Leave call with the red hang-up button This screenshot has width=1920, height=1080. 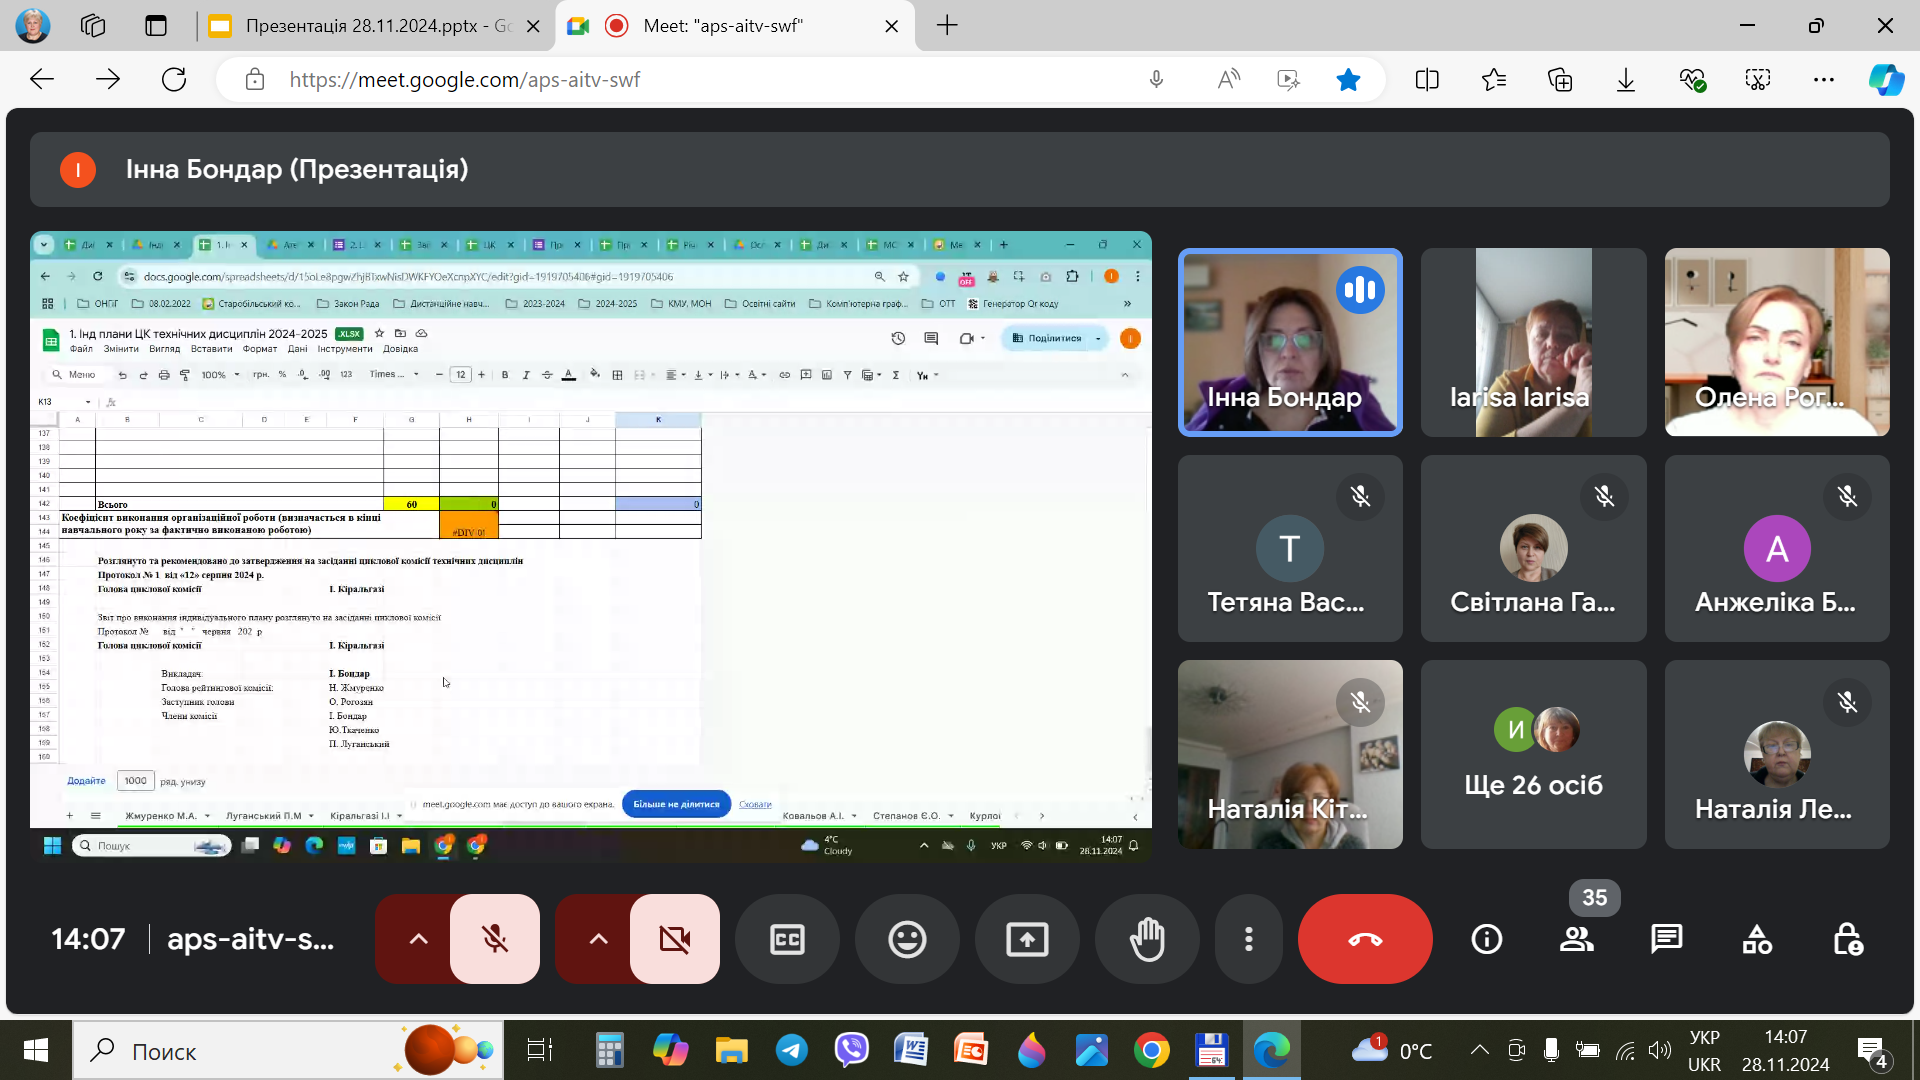pos(1365,939)
